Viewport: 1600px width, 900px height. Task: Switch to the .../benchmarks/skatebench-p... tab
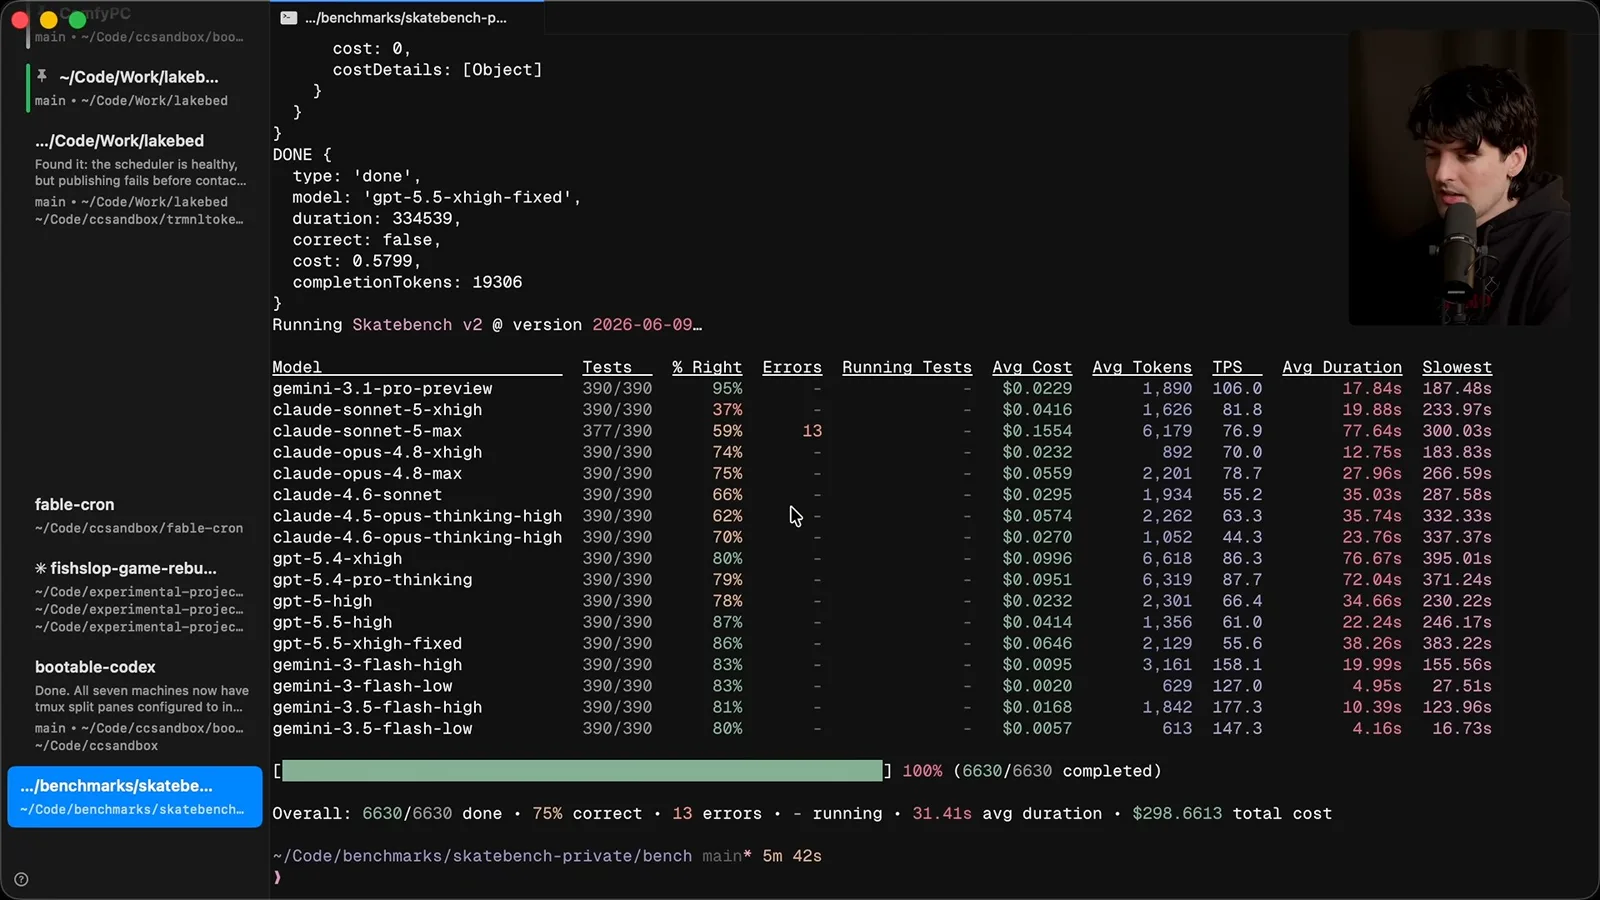406,18
